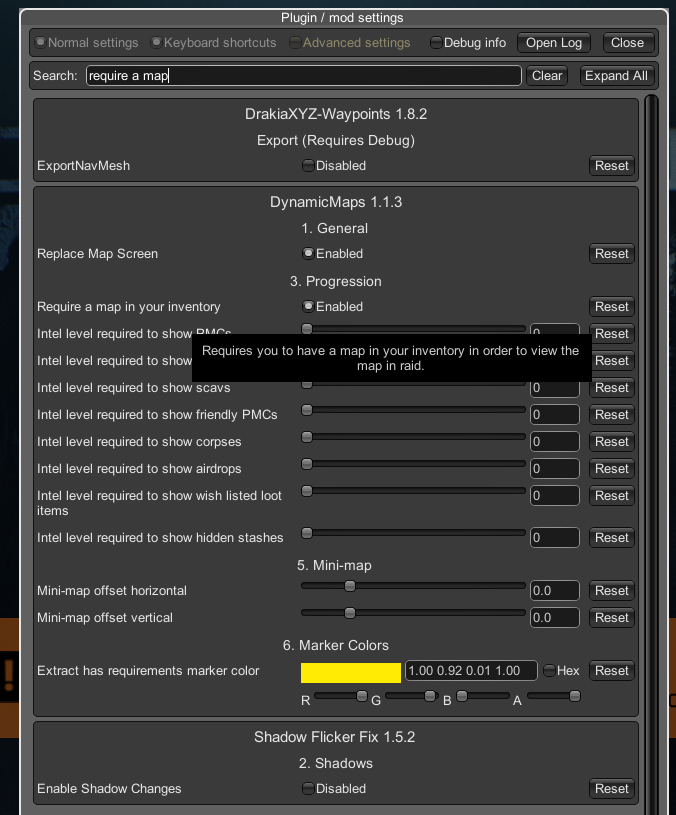The height and width of the screenshot is (815, 676).
Task: Click the G color channel slider
Action: coord(410,696)
